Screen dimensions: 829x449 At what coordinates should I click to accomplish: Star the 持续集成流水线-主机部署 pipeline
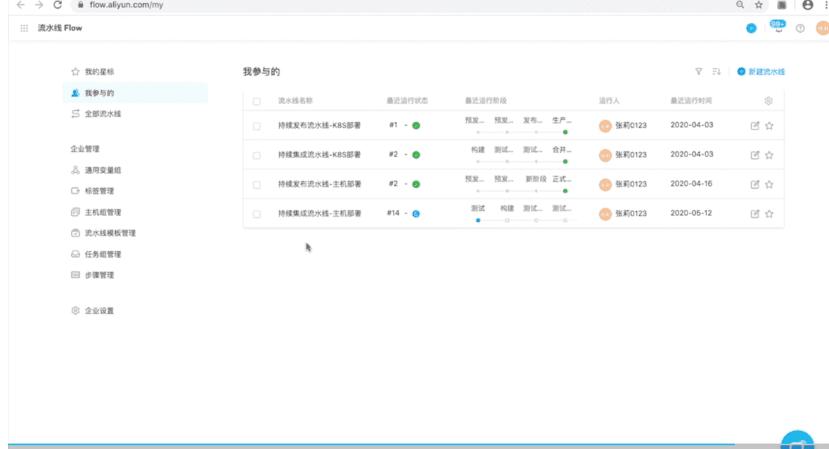[x=769, y=214]
